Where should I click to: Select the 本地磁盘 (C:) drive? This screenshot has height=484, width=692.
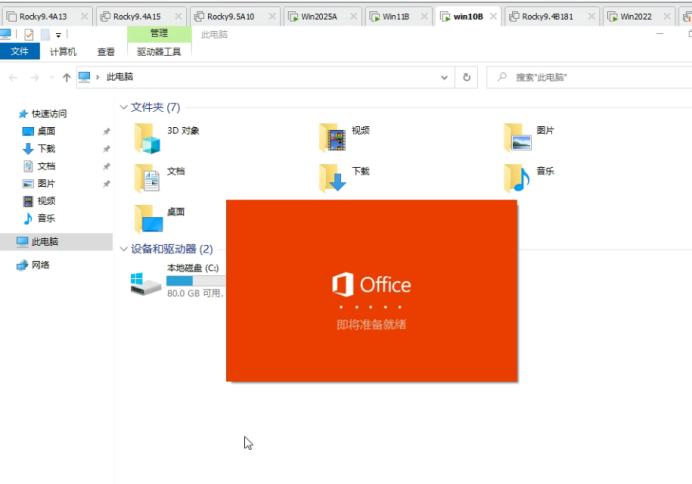tap(178, 280)
